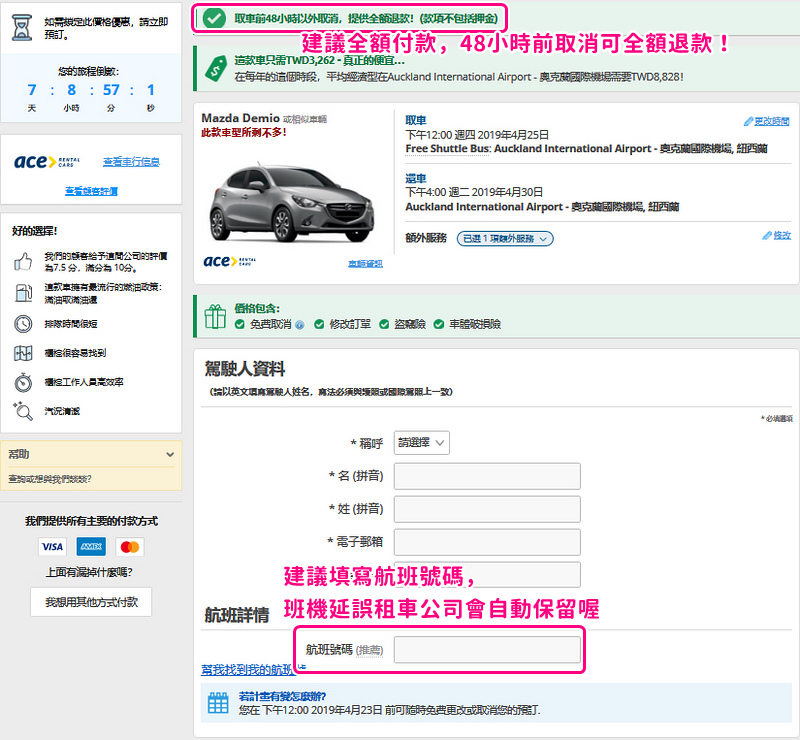Focus the 電子郵箱 email field
The height and width of the screenshot is (740, 800).
coord(487,542)
